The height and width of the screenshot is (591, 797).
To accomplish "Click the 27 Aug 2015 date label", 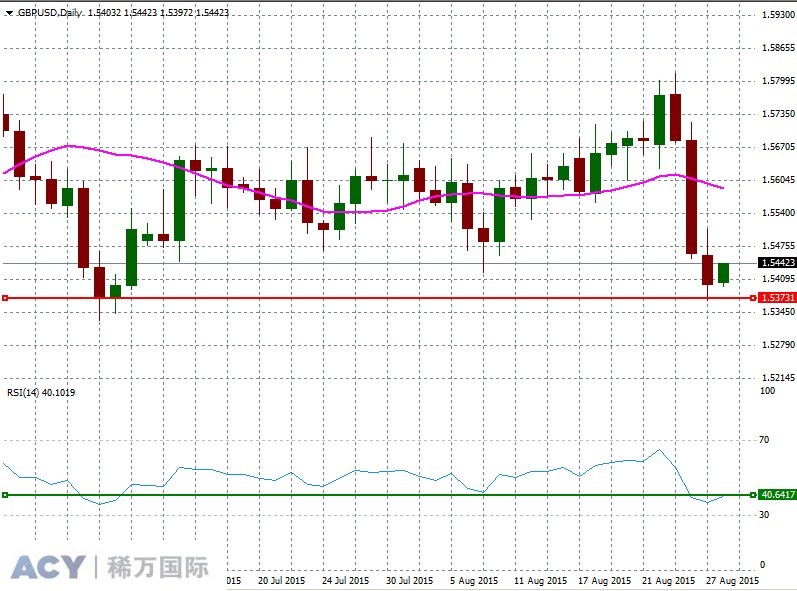I will (732, 580).
